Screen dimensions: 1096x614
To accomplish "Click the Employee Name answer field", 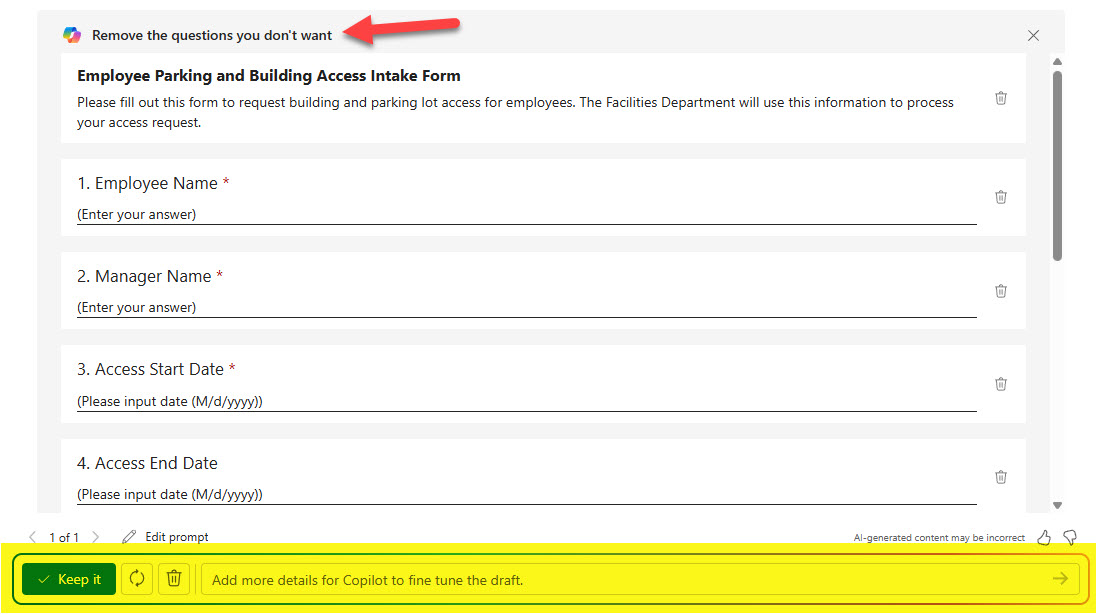I will coord(526,214).
